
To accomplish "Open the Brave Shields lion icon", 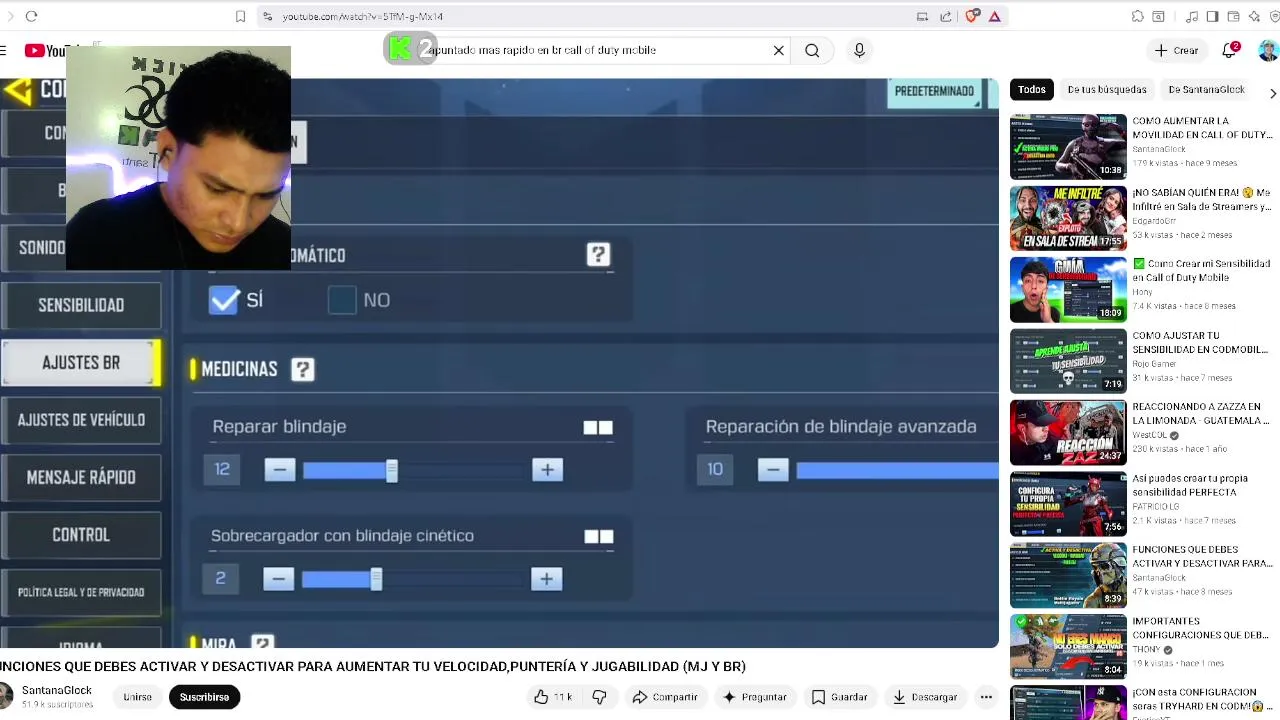I will pos(972,16).
